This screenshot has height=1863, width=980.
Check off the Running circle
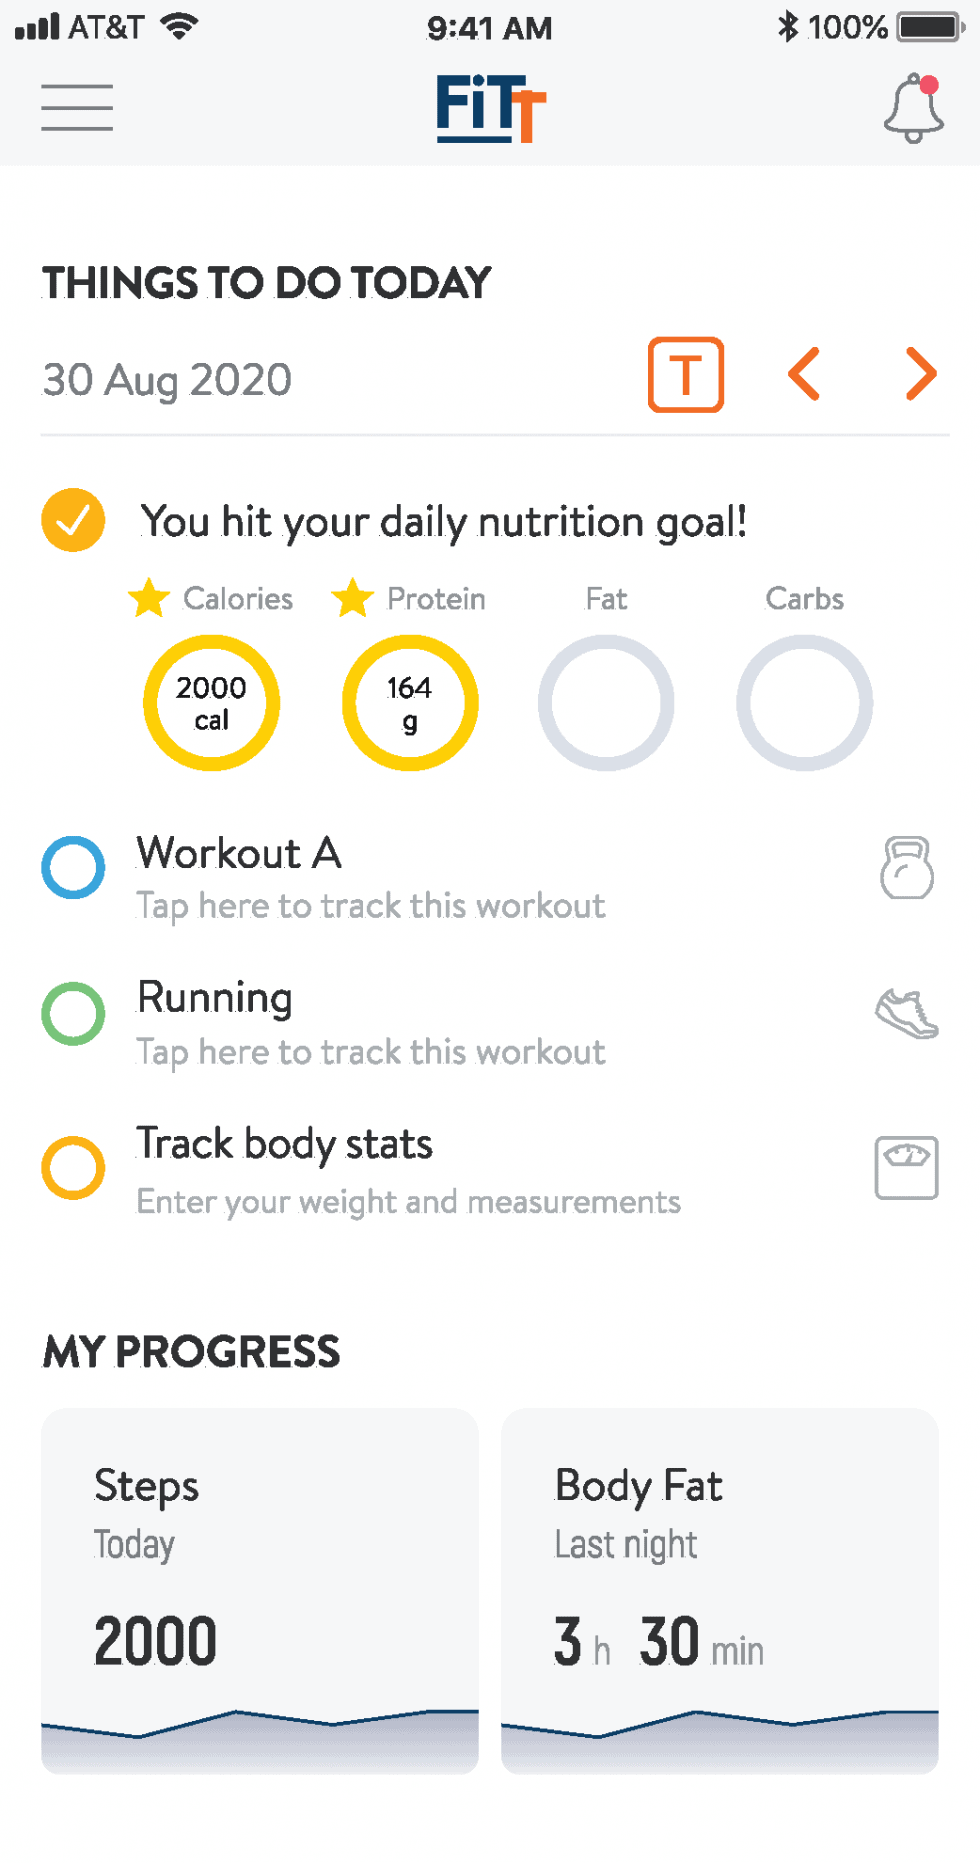point(73,1014)
